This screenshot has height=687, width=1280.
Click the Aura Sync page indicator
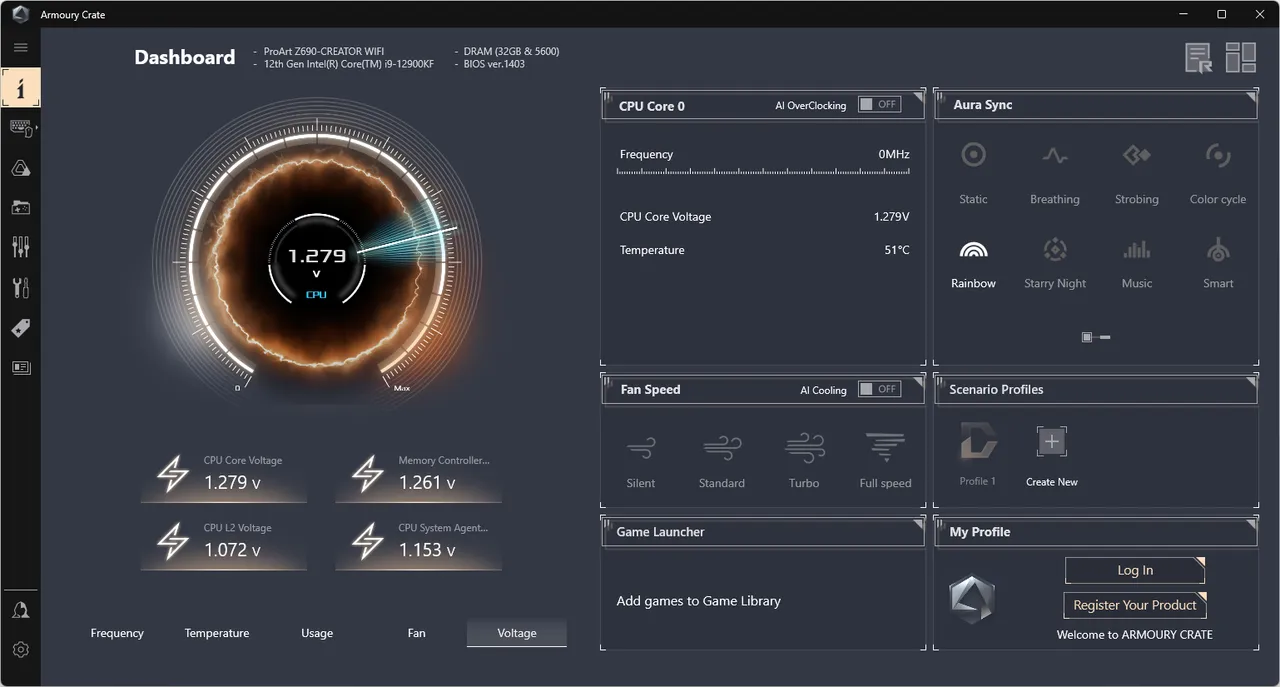1096,337
